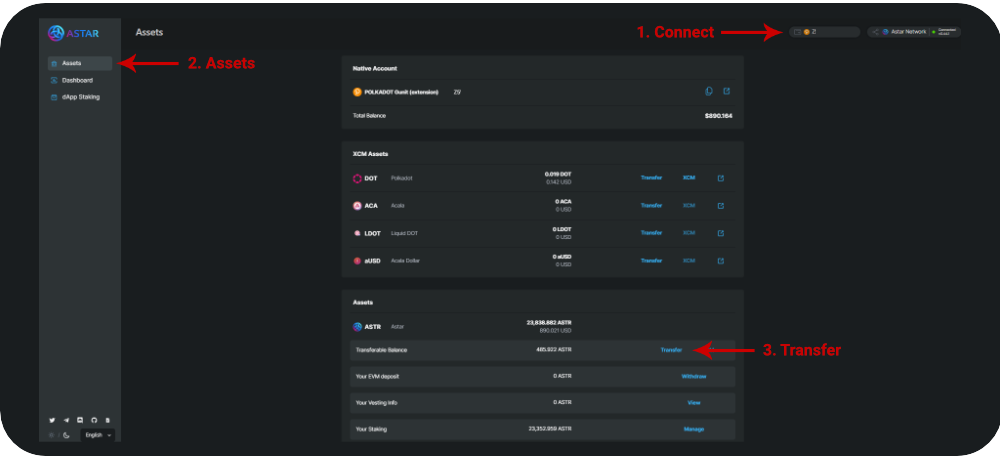This screenshot has height=460, width=1000.
Task: Copy the native account address
Action: (x=709, y=91)
